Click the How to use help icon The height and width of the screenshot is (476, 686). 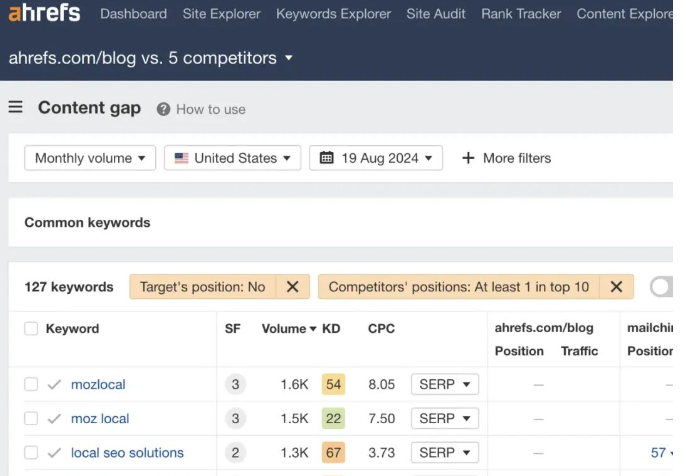tap(163, 109)
